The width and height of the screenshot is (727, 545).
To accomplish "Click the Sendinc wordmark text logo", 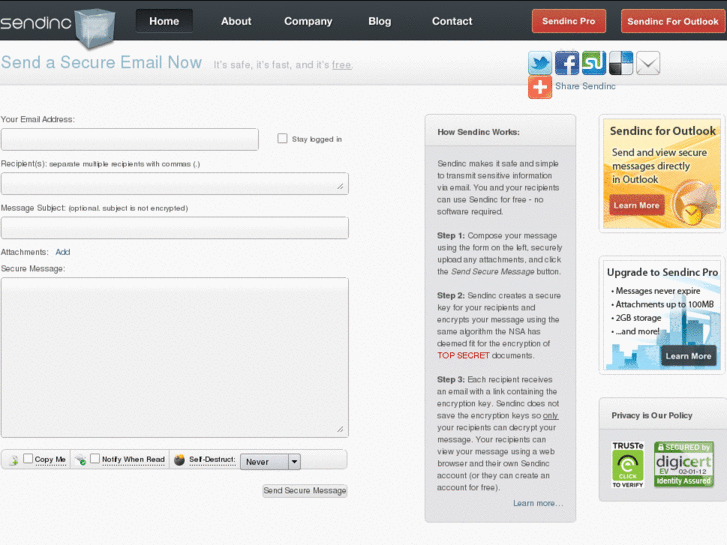I will (36, 22).
